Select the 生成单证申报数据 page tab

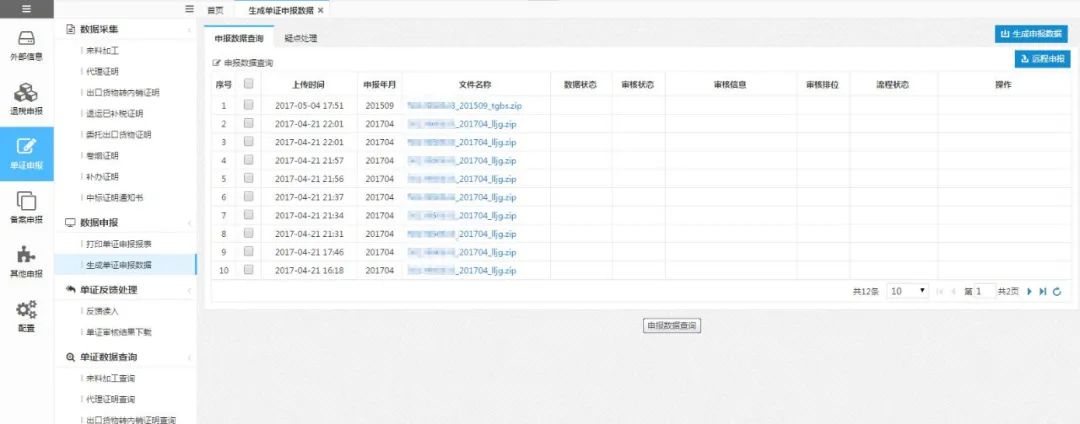pyautogui.click(x=280, y=10)
